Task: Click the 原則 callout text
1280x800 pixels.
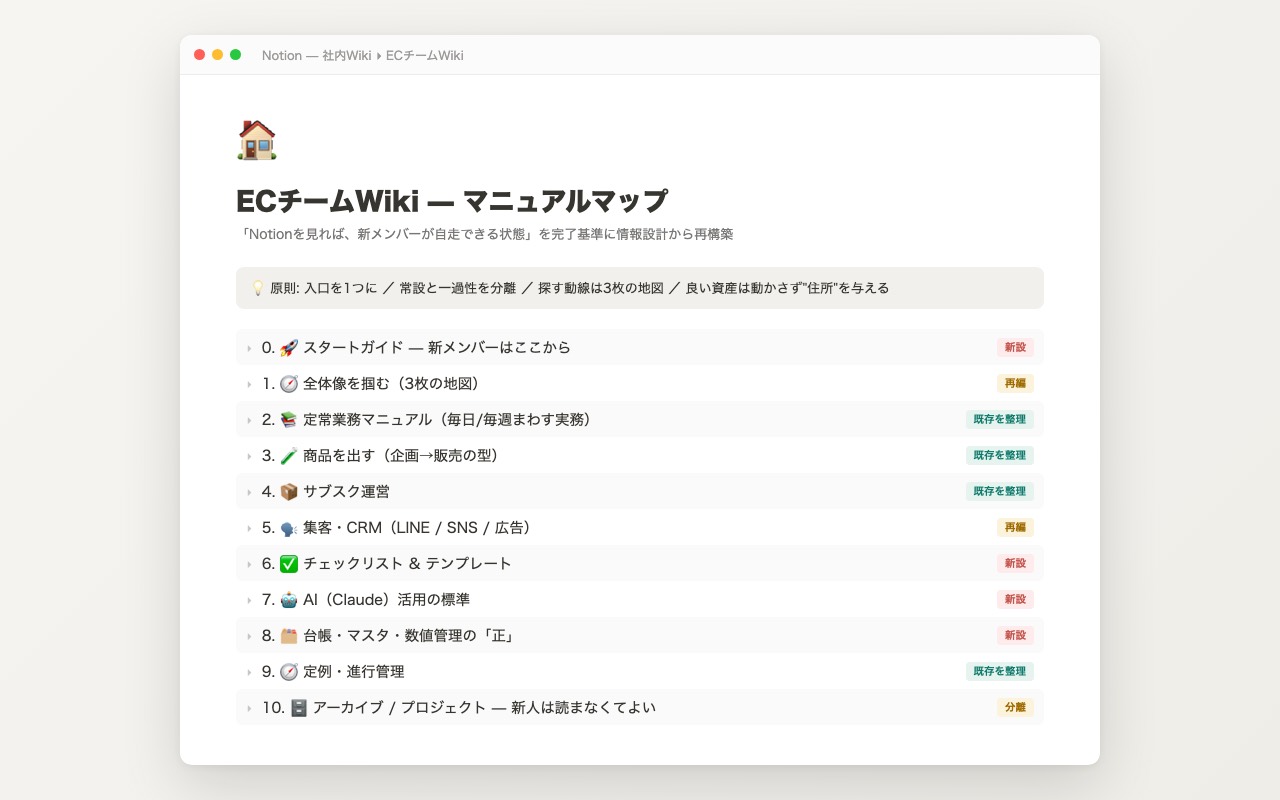Action: (579, 288)
